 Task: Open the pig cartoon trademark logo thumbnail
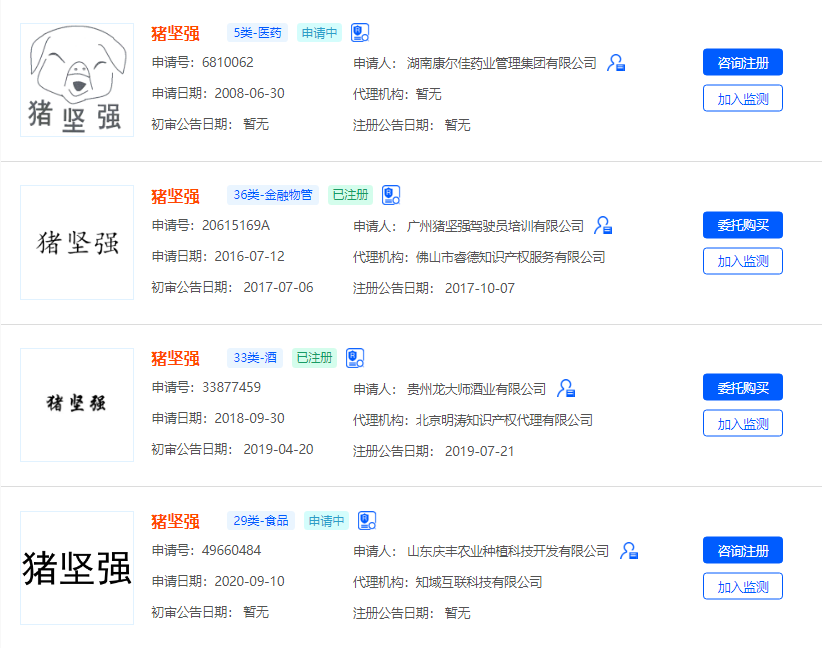(77, 80)
